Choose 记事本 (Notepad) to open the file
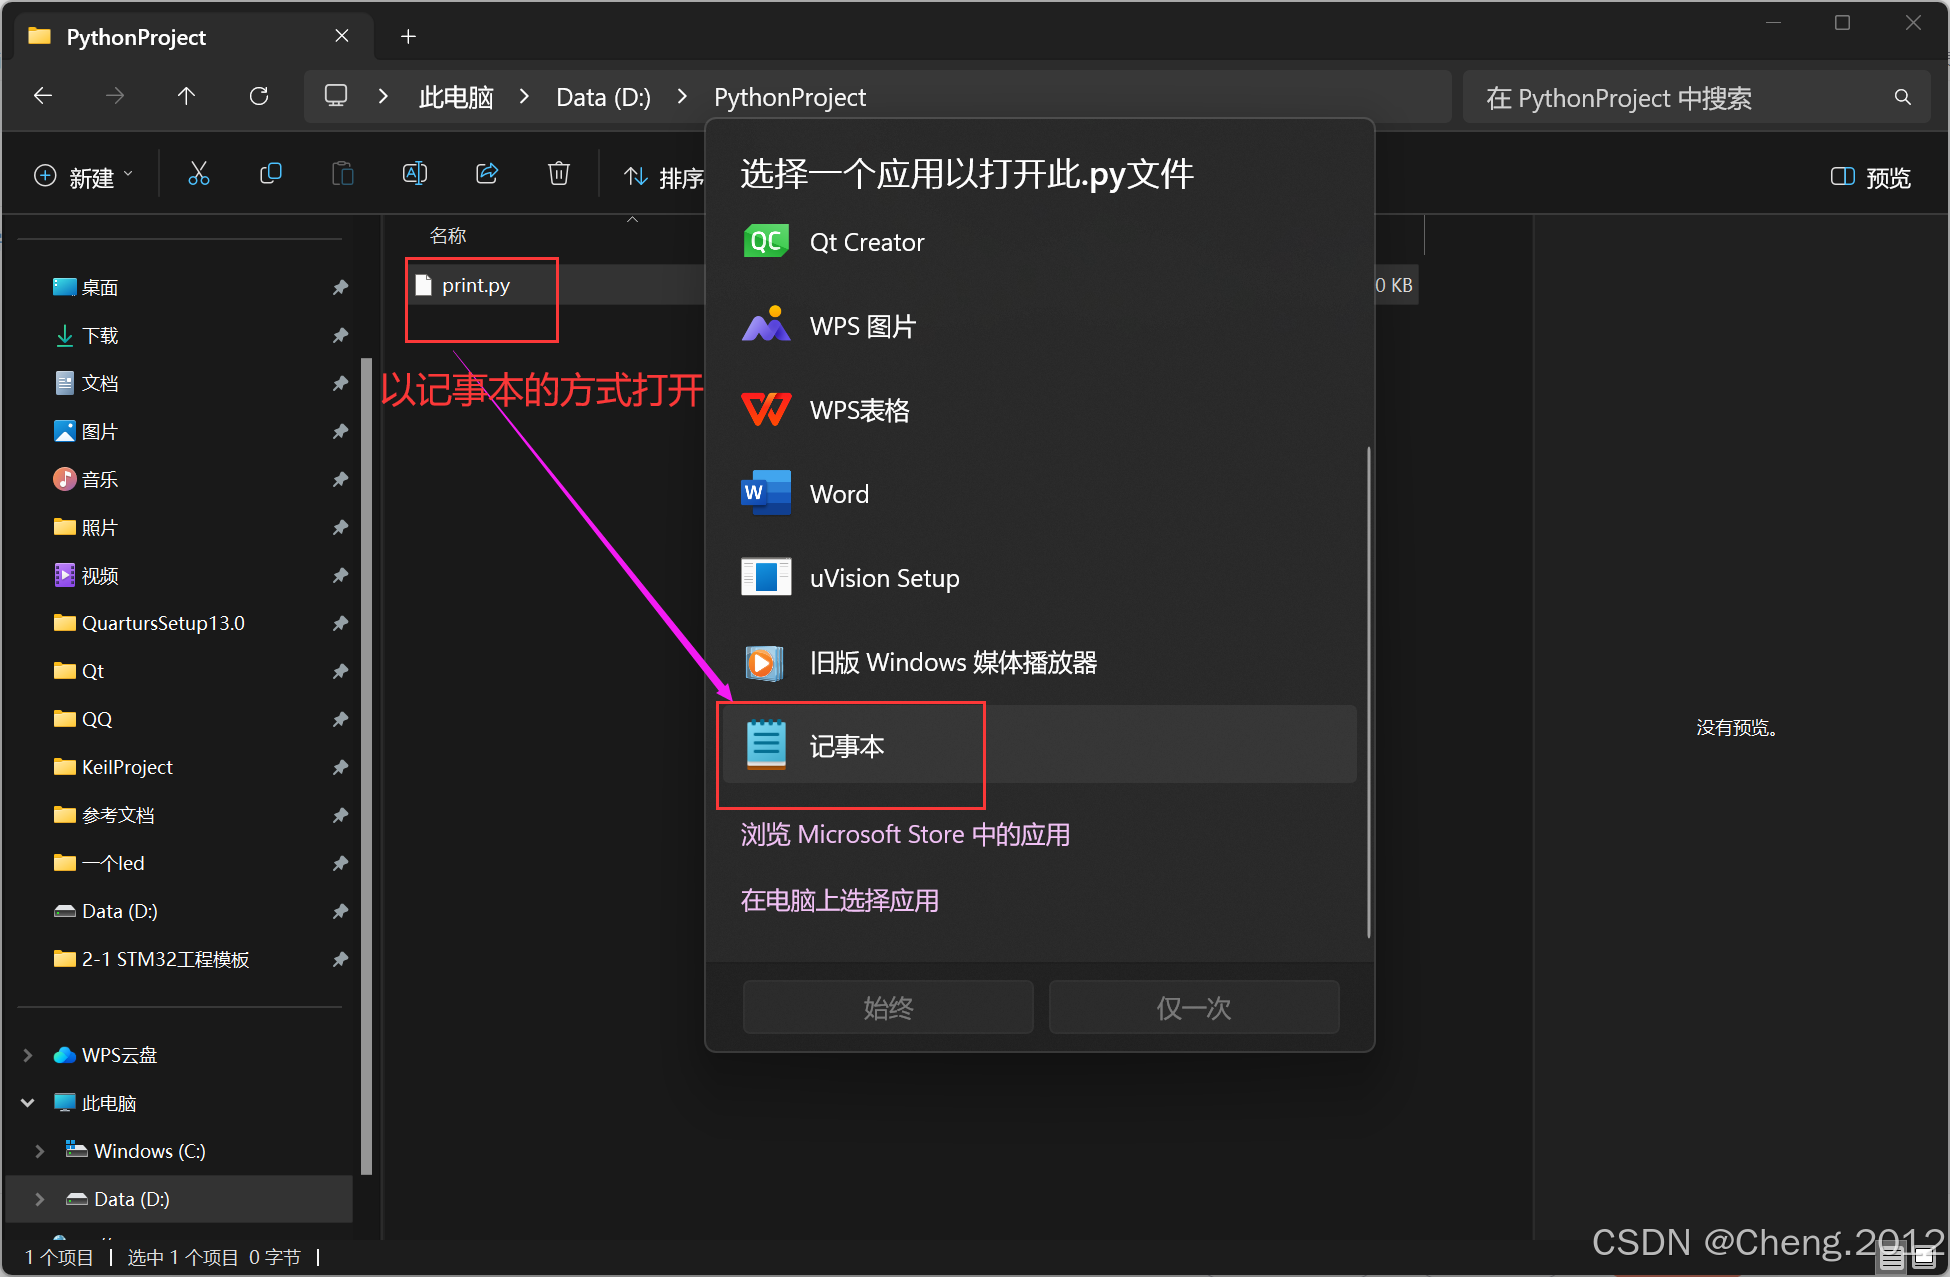The image size is (1950, 1277). tap(846, 746)
